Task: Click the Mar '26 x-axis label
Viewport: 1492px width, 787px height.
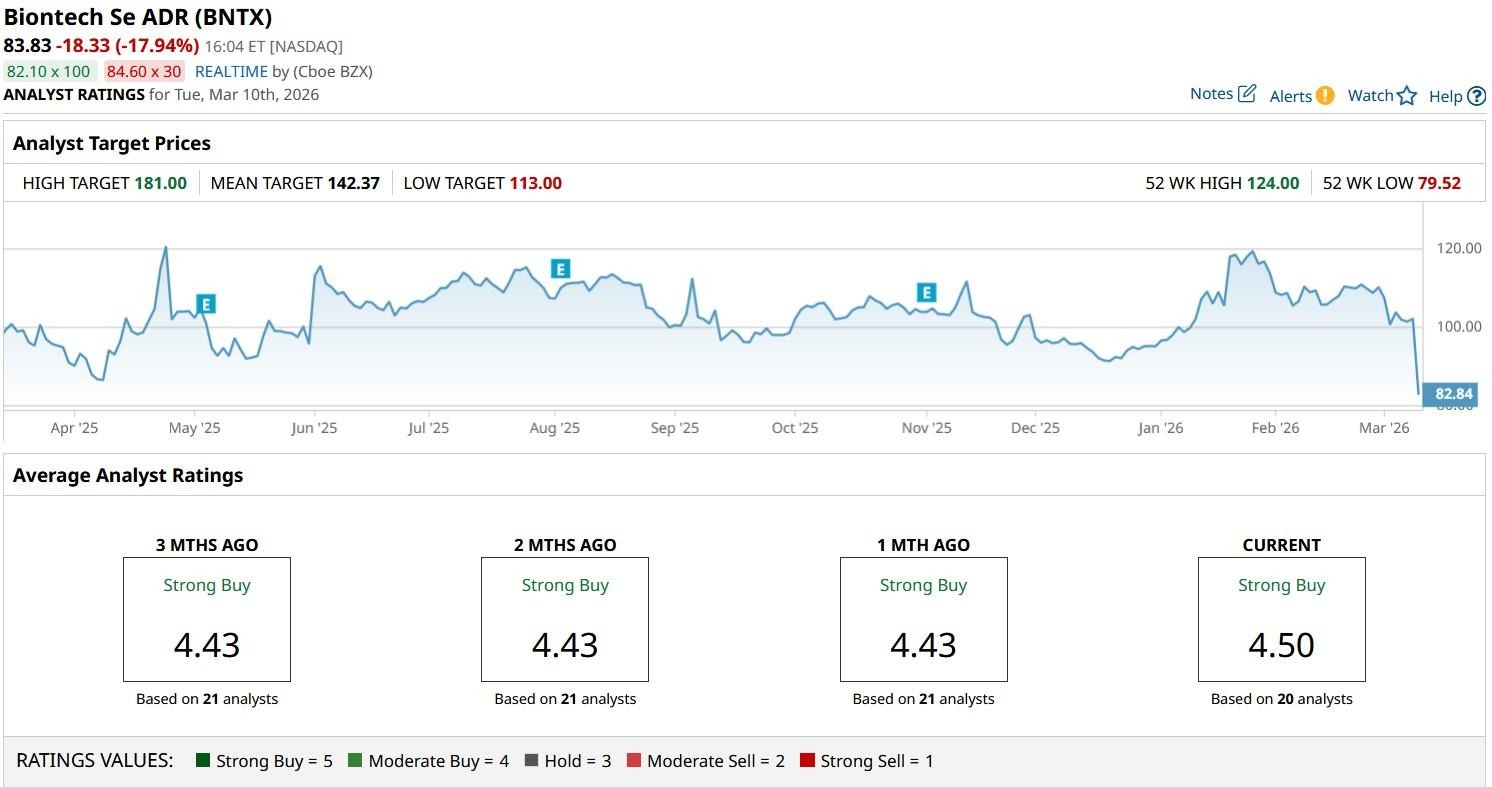Action: (x=1385, y=428)
